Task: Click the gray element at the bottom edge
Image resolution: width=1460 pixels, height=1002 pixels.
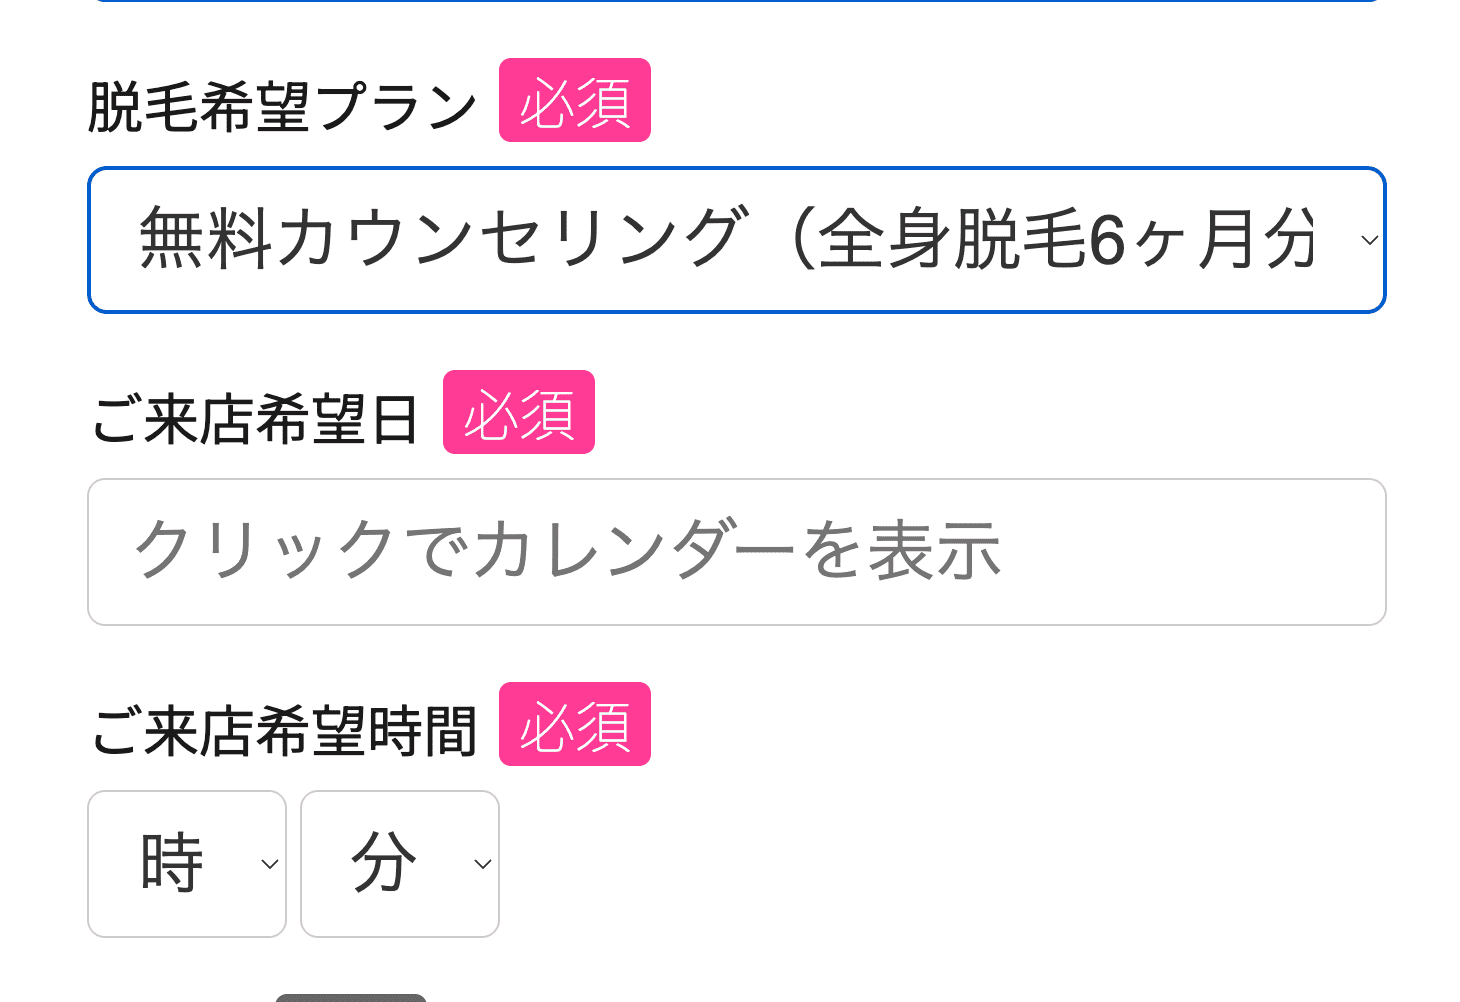Action: 351,997
